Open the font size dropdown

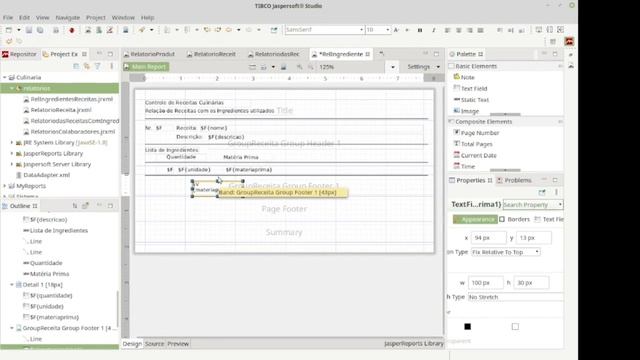point(387,30)
